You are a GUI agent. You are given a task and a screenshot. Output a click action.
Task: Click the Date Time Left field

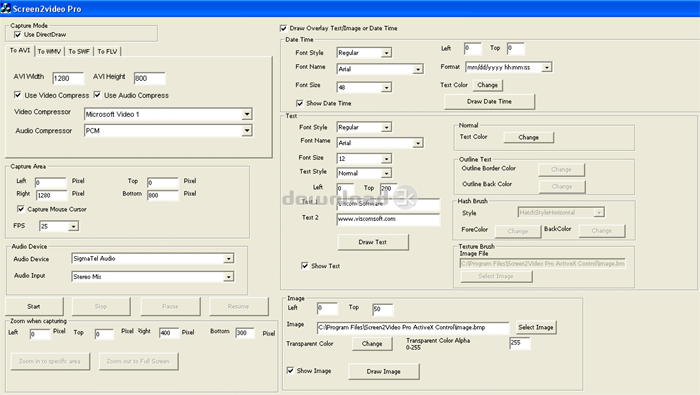click(x=473, y=48)
